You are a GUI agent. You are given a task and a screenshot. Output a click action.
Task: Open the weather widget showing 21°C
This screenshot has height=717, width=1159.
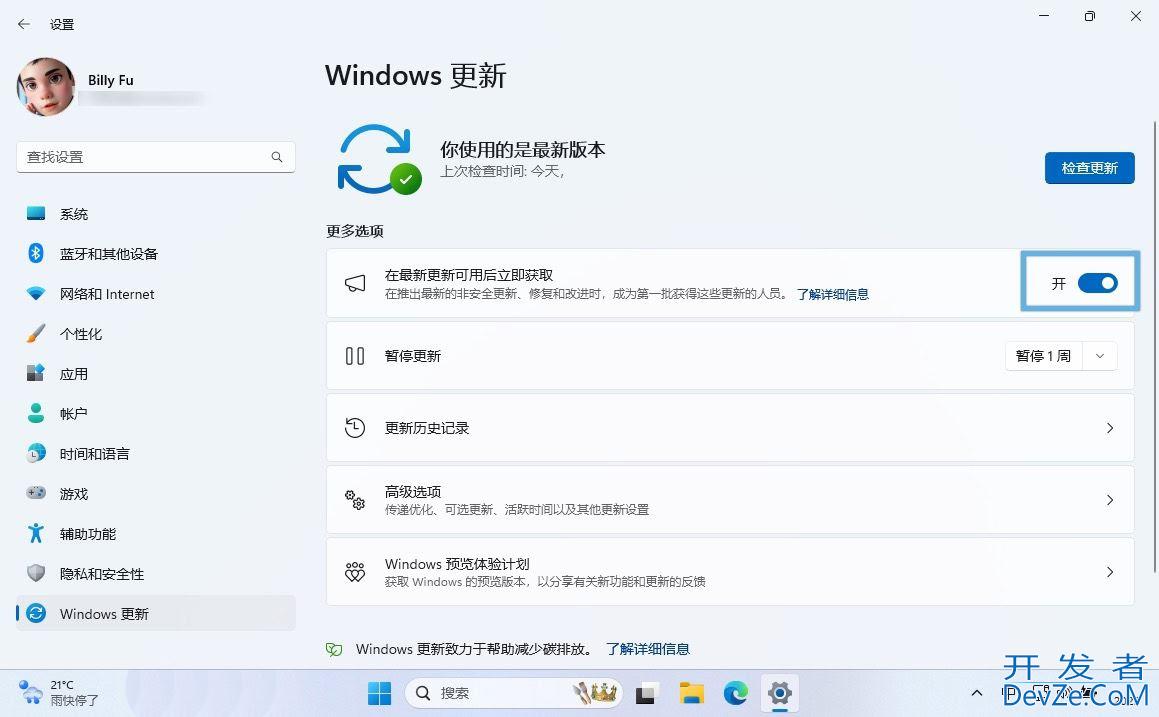[x=59, y=693]
